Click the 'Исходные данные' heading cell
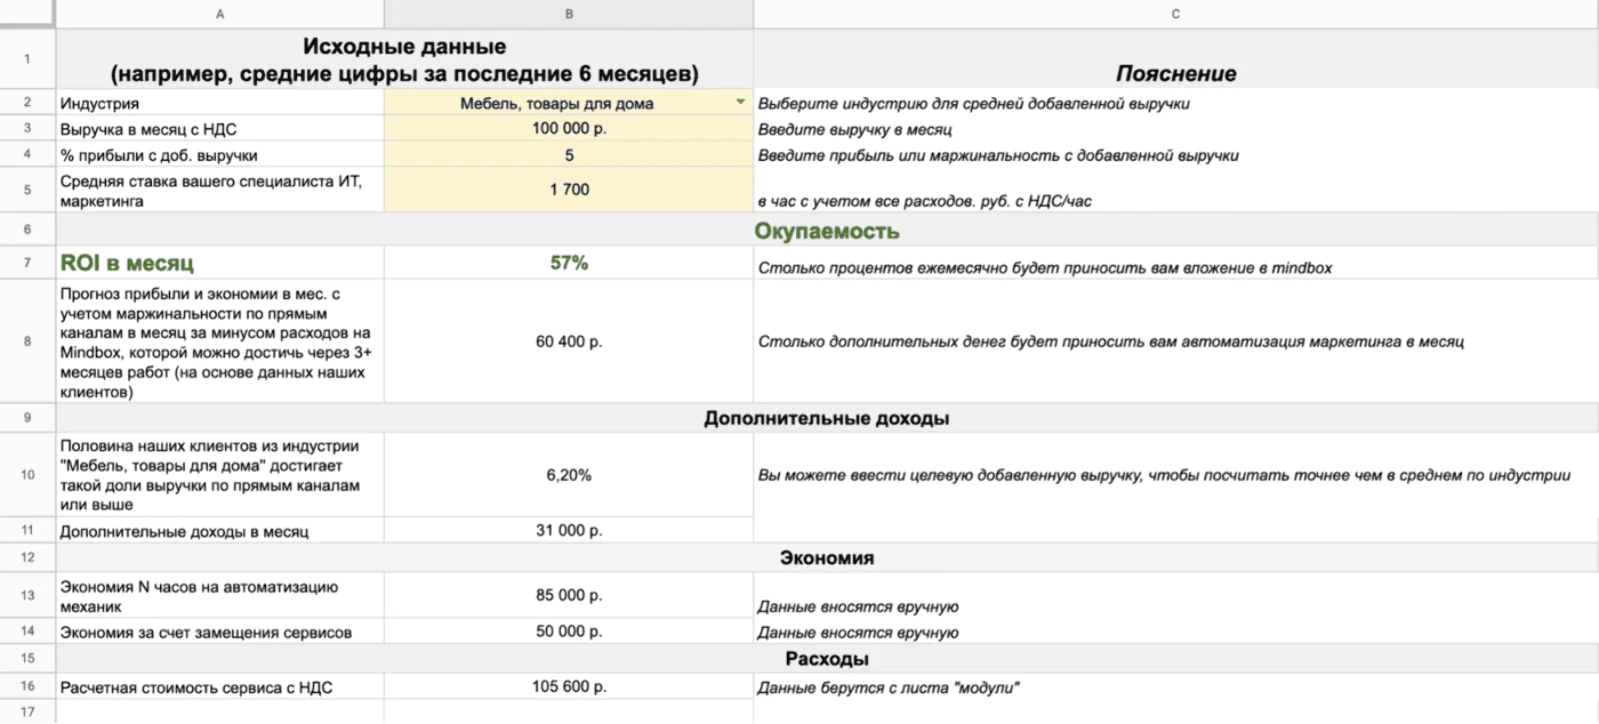This screenshot has height=724, width=1599. coord(404,59)
